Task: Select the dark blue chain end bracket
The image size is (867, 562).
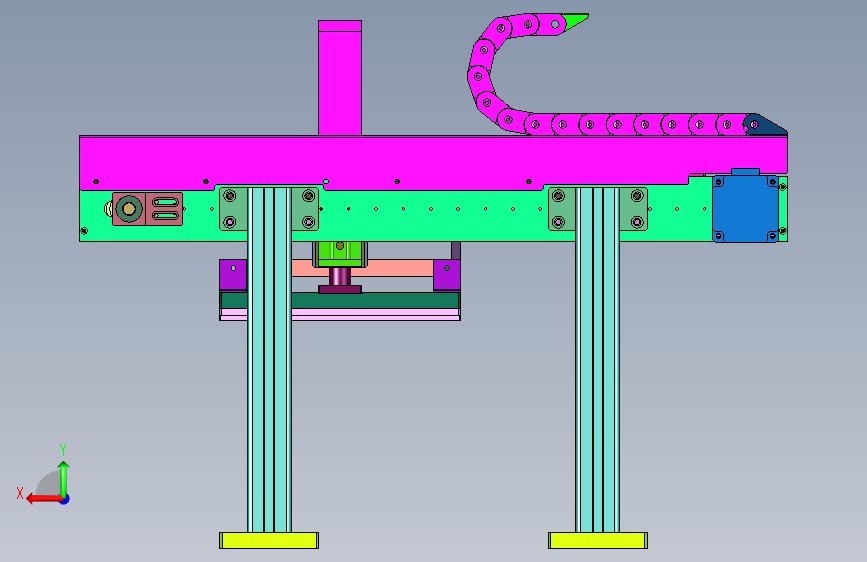Action: pyautogui.click(x=765, y=124)
